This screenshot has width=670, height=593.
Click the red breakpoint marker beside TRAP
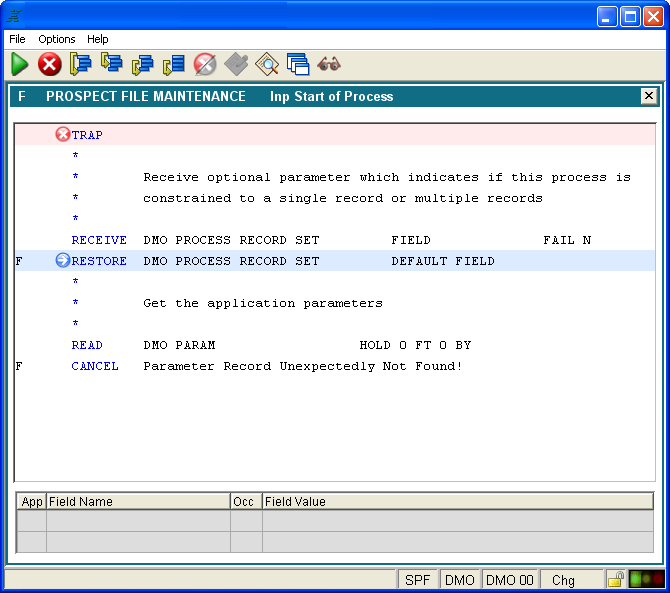tap(63, 135)
